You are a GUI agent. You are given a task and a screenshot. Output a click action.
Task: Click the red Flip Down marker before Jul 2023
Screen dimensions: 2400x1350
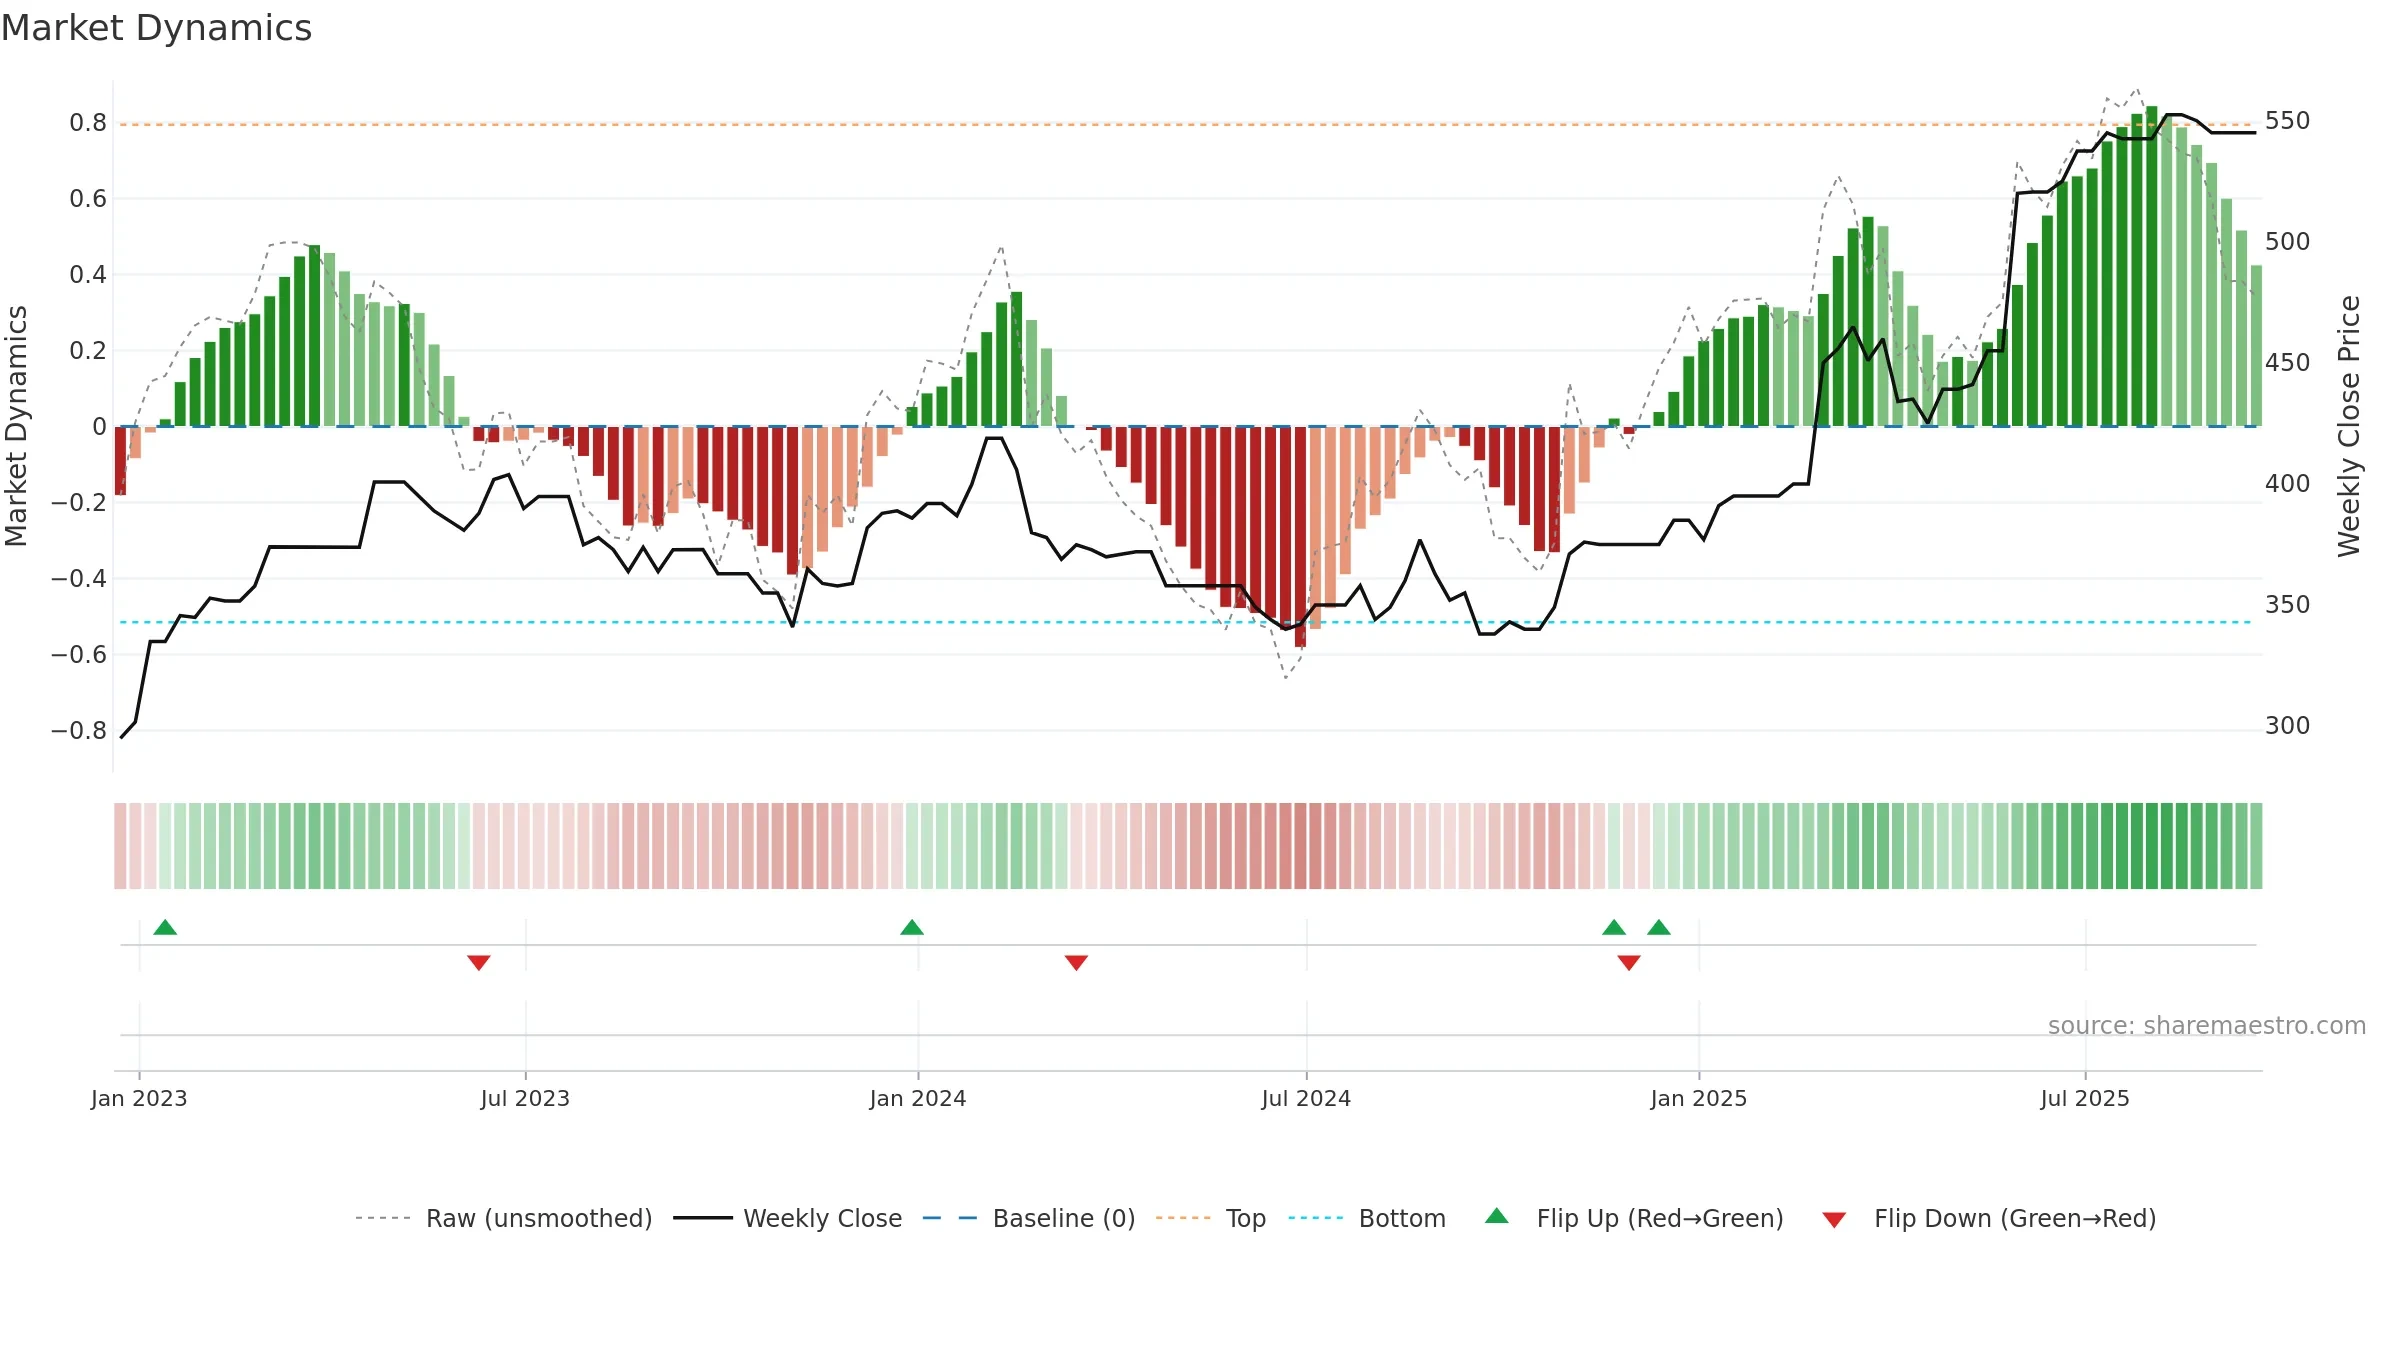point(479,962)
